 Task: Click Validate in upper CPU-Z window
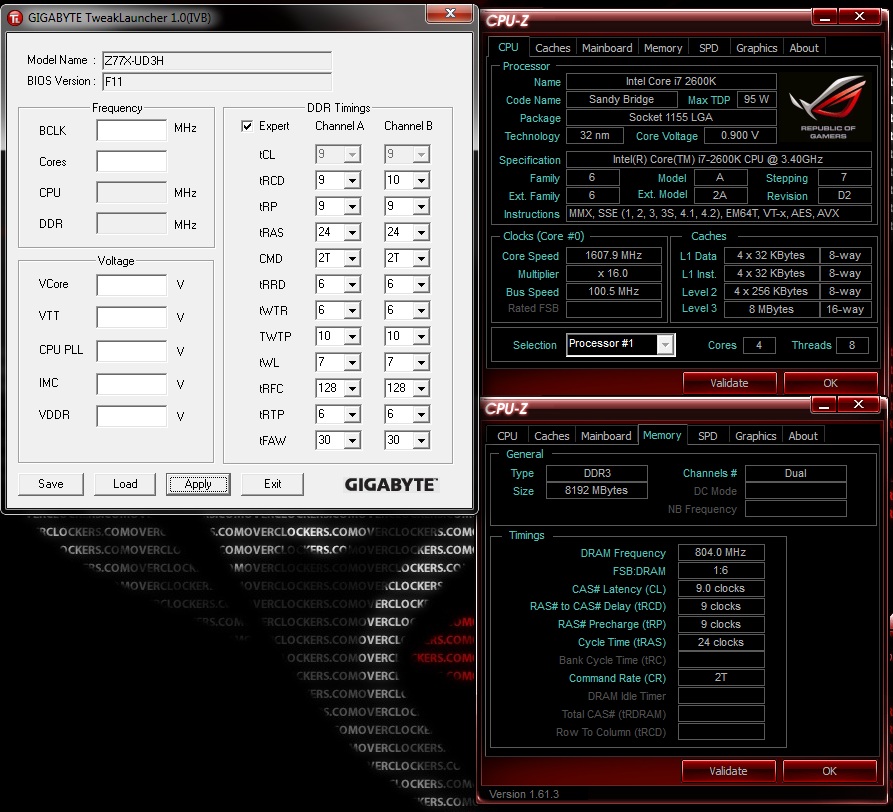tap(729, 383)
